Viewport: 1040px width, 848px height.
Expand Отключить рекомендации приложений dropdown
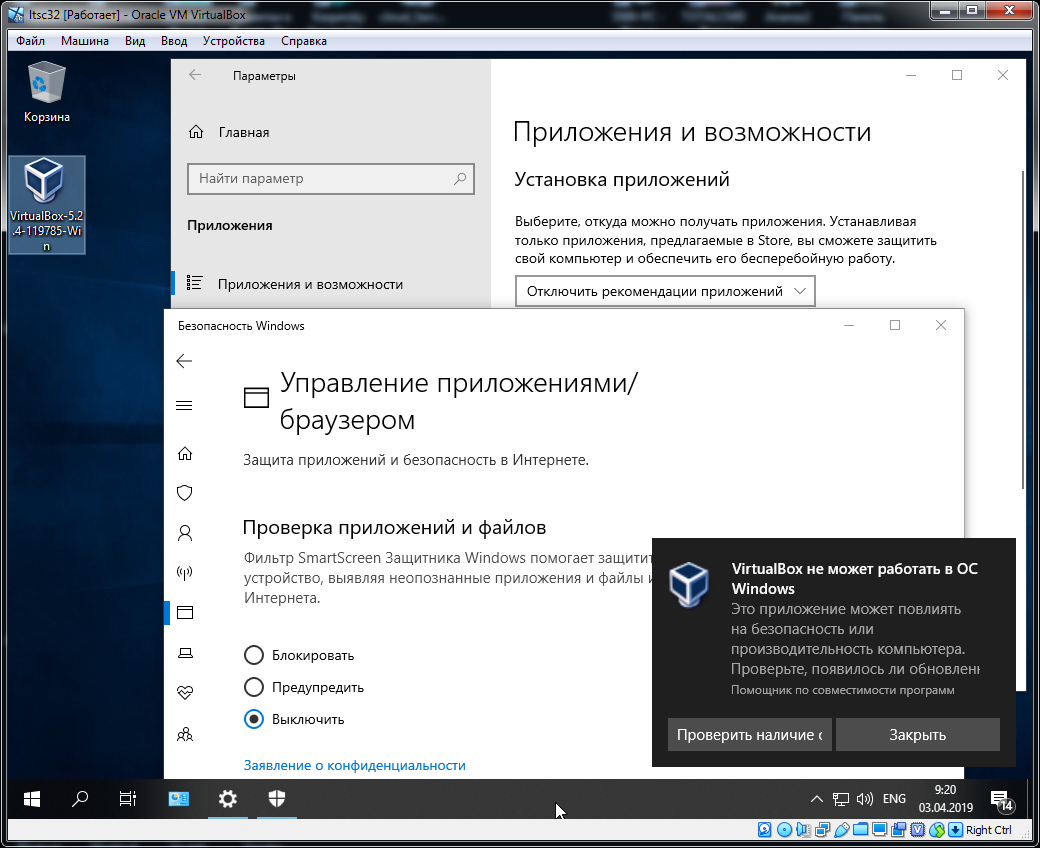665,291
